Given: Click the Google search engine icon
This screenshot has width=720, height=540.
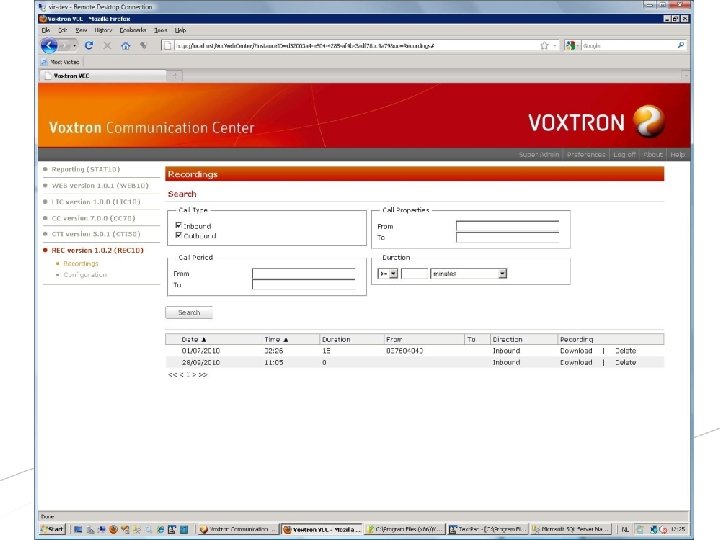Looking at the screenshot, I should (x=570, y=45).
